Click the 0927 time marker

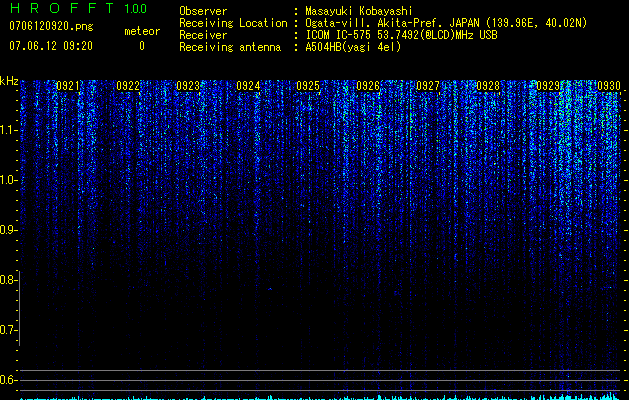[x=428, y=86]
